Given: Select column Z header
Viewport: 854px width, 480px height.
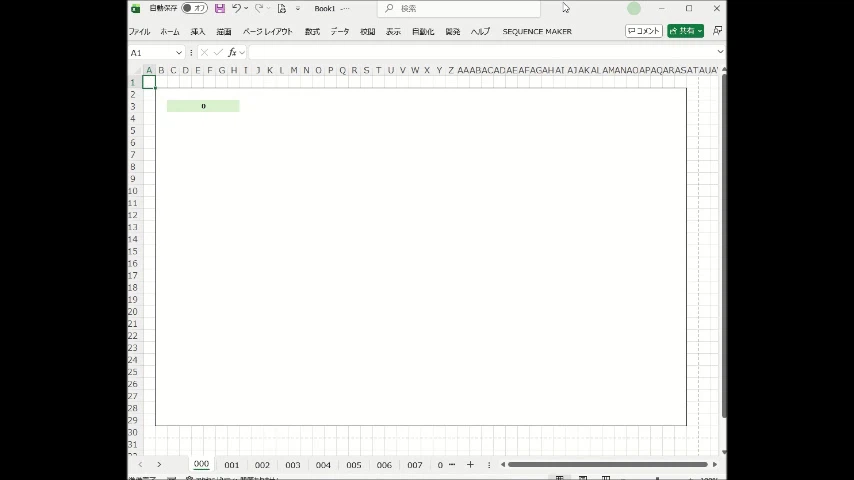Looking at the screenshot, I should (x=451, y=70).
